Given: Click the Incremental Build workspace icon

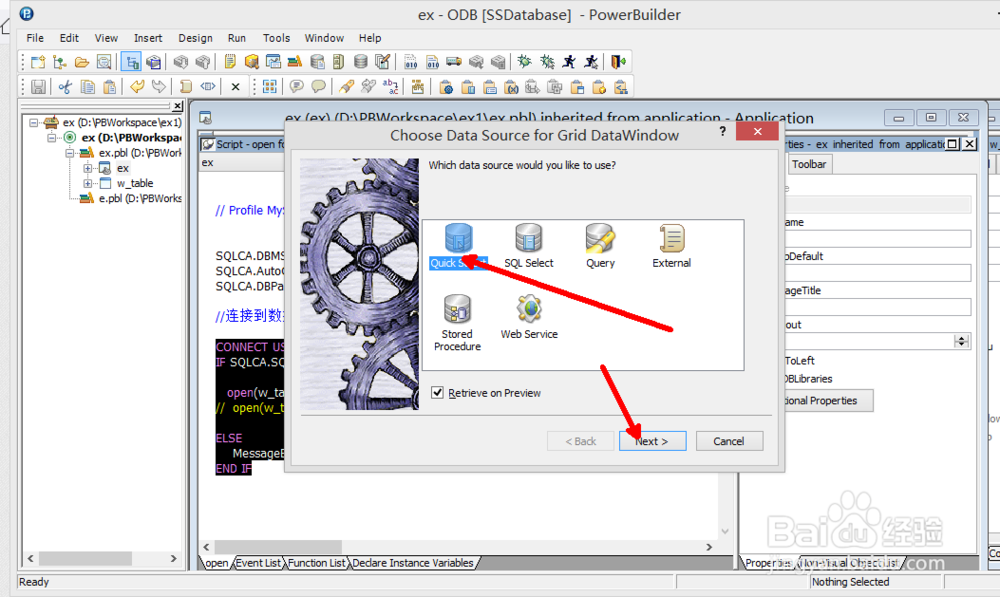Looking at the screenshot, I should coord(411,62).
